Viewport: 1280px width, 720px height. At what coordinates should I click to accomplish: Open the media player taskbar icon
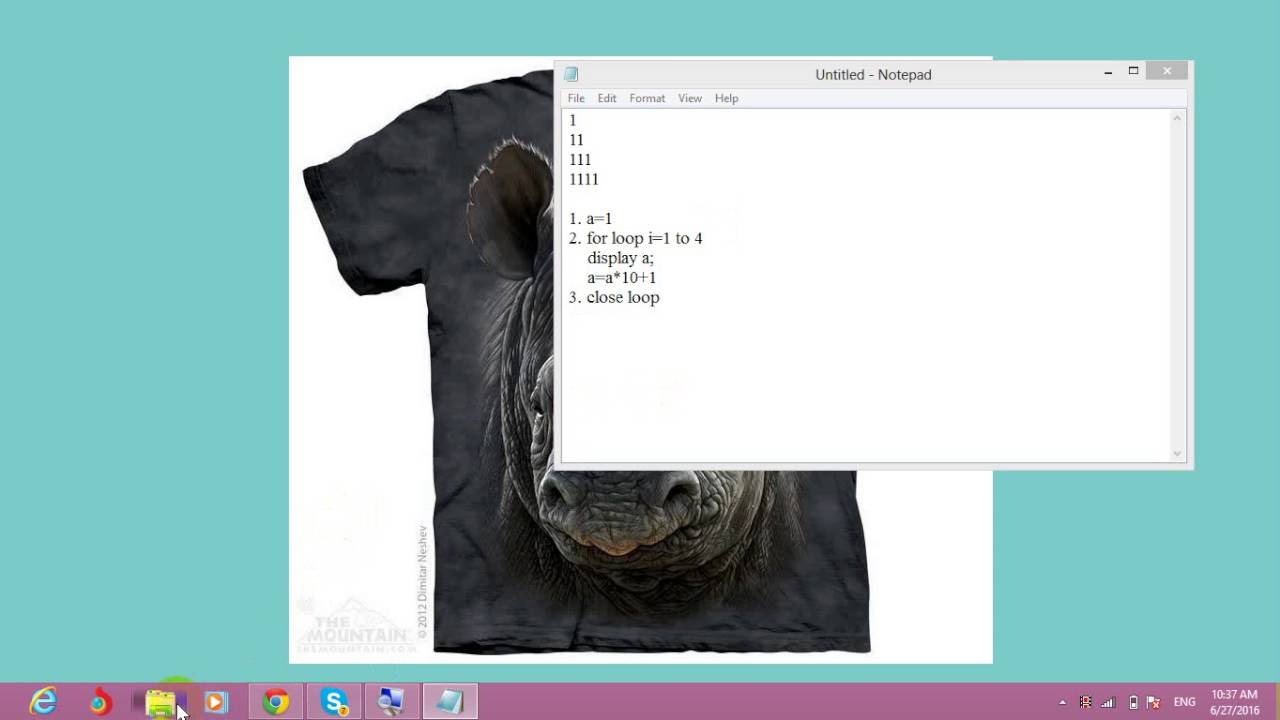tap(215, 702)
